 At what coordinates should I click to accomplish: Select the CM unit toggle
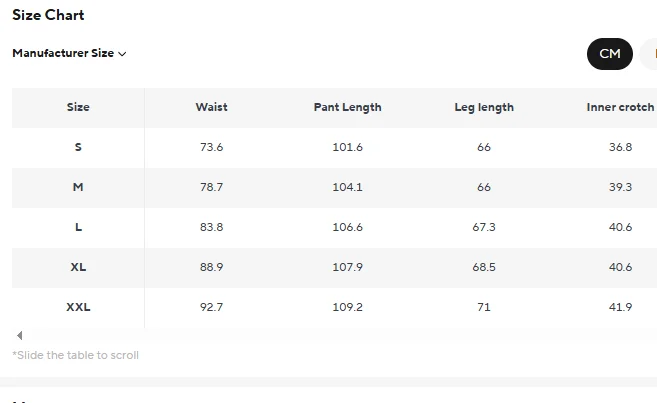pyautogui.click(x=609, y=54)
